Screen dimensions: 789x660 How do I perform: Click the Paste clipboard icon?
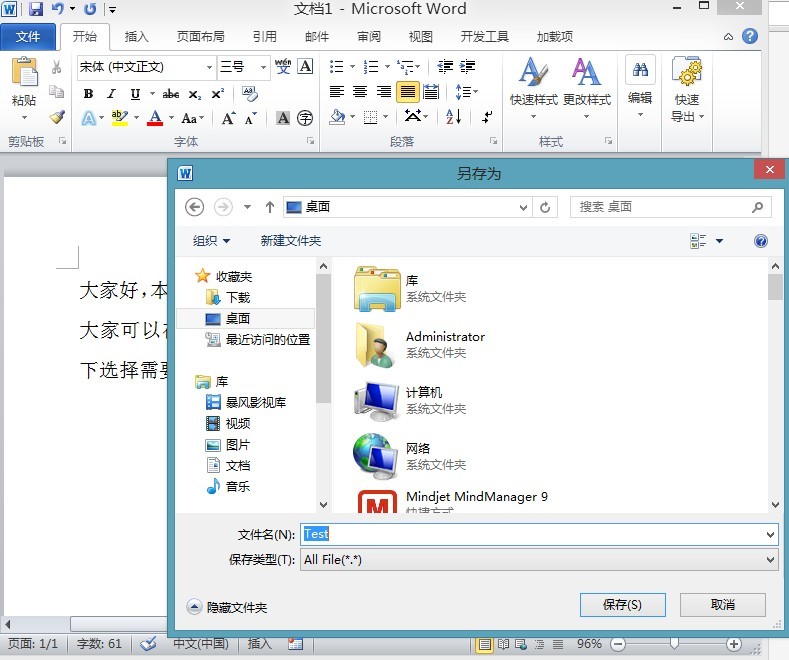[24, 71]
